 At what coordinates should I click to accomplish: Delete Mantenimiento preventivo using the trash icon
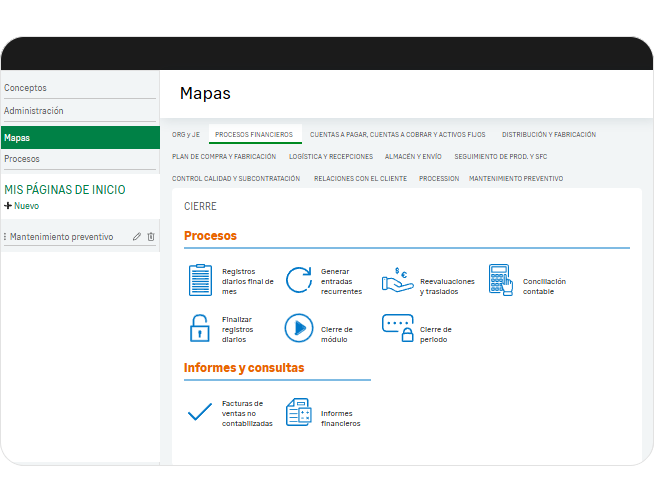(x=151, y=237)
